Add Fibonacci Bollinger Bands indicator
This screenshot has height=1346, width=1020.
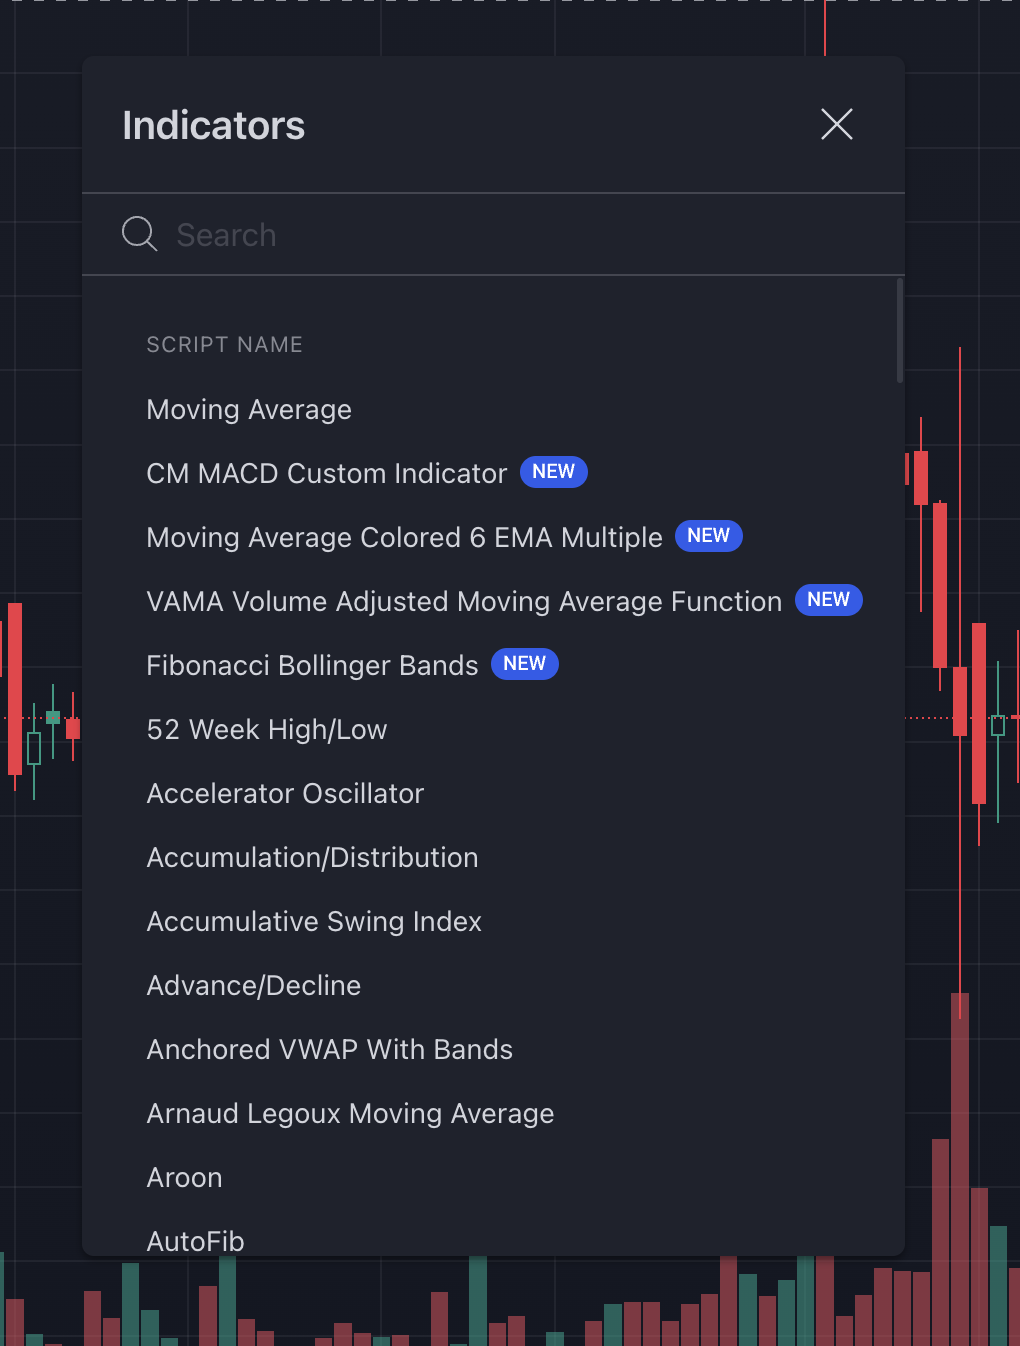(312, 666)
